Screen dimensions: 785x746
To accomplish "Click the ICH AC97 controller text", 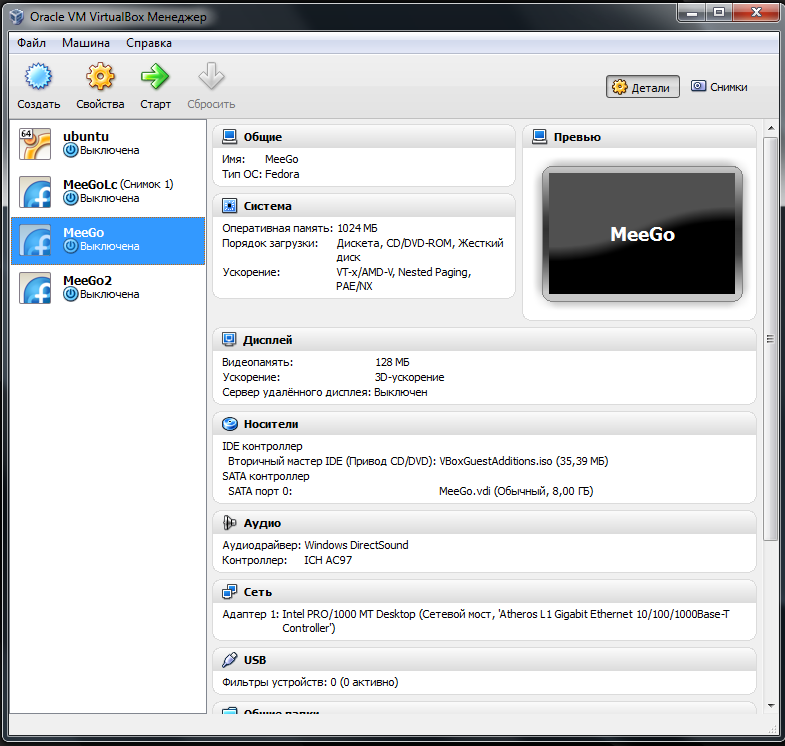I will pyautogui.click(x=328, y=560).
